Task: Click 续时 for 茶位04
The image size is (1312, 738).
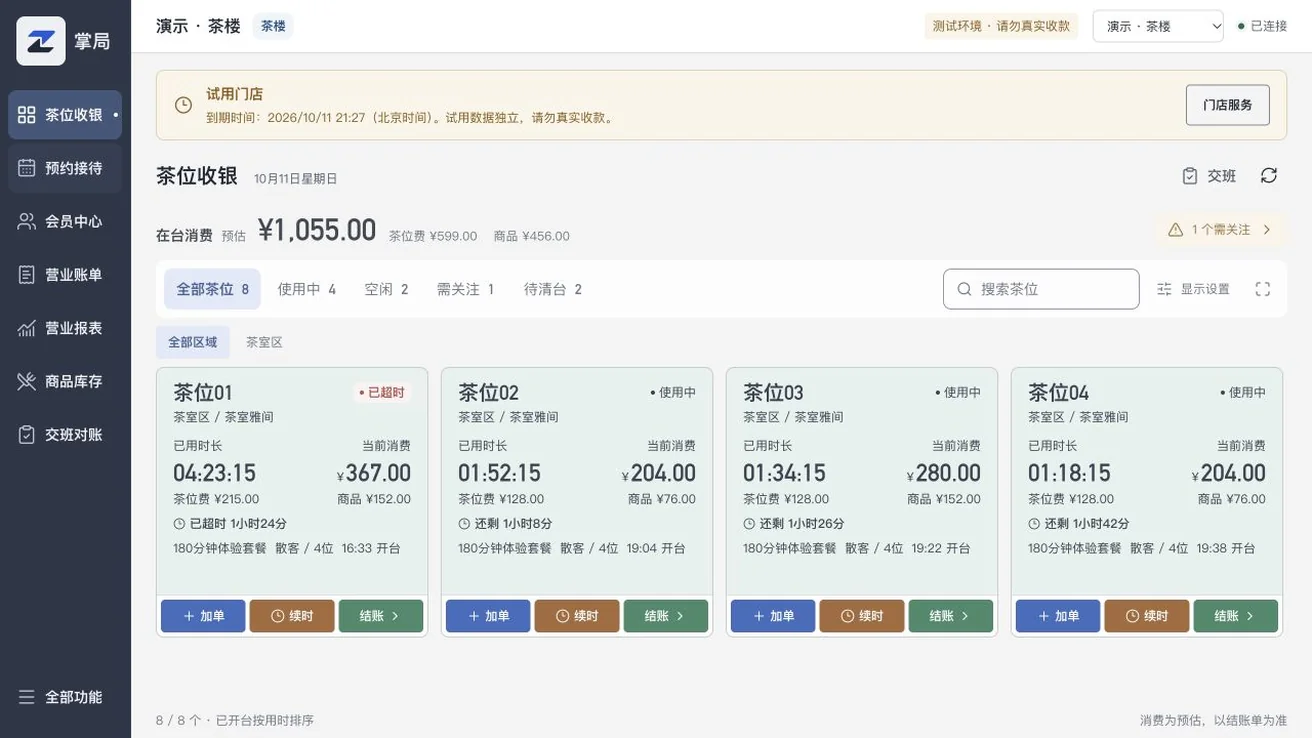Action: (x=1147, y=616)
